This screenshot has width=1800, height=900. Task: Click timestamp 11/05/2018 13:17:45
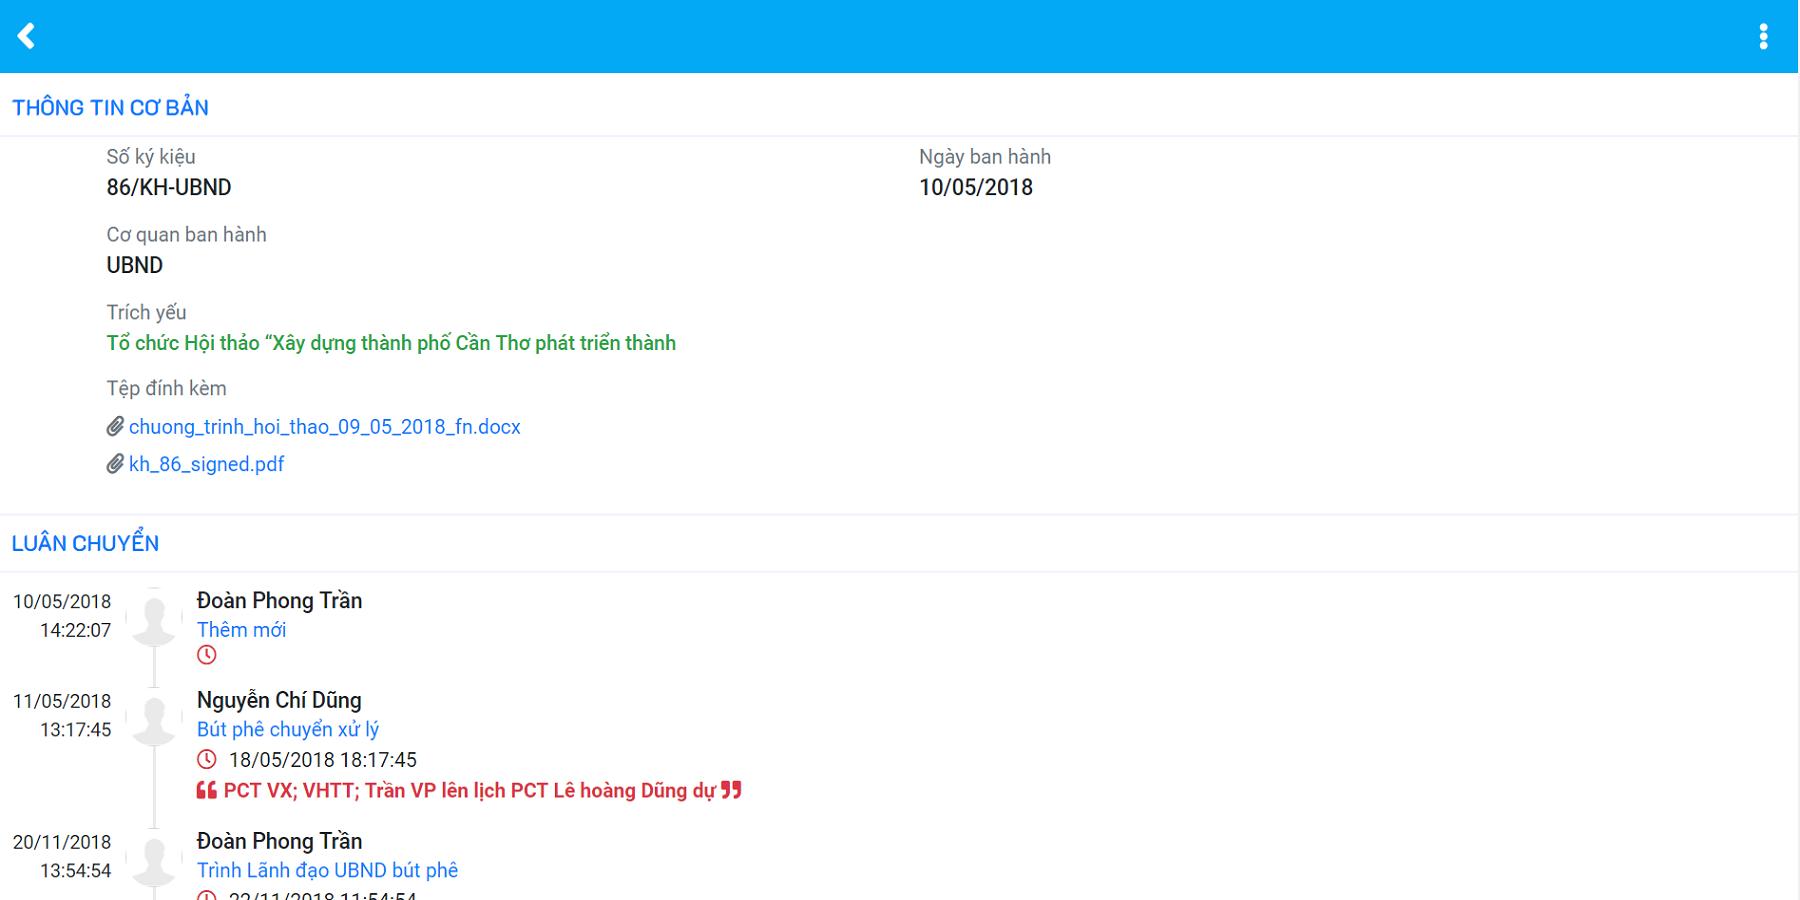62,715
